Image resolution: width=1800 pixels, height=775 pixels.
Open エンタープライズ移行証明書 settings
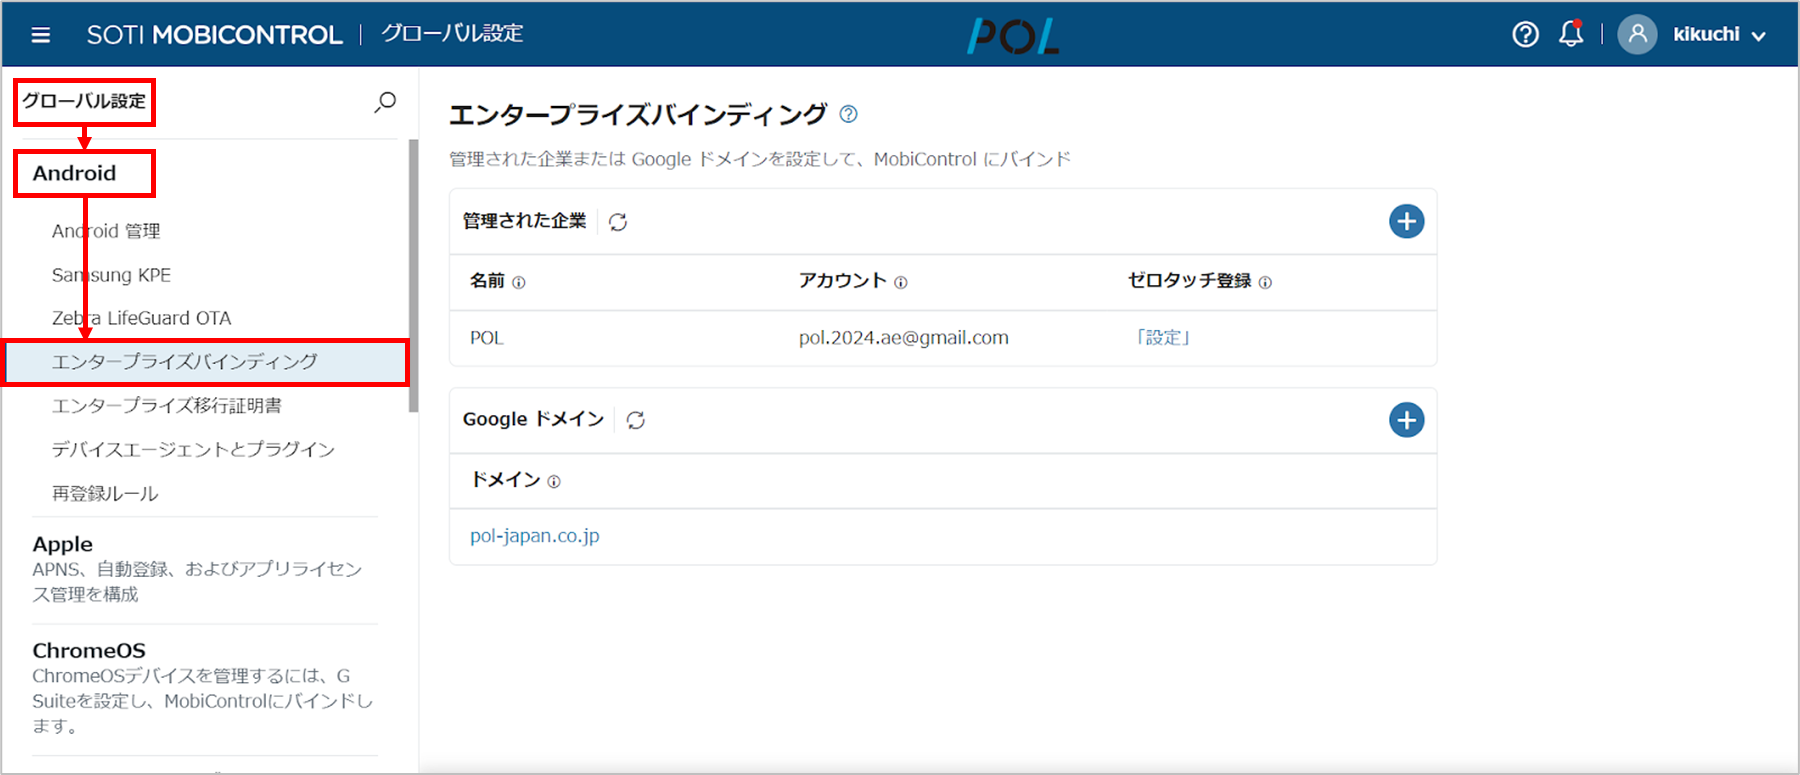[x=167, y=405]
